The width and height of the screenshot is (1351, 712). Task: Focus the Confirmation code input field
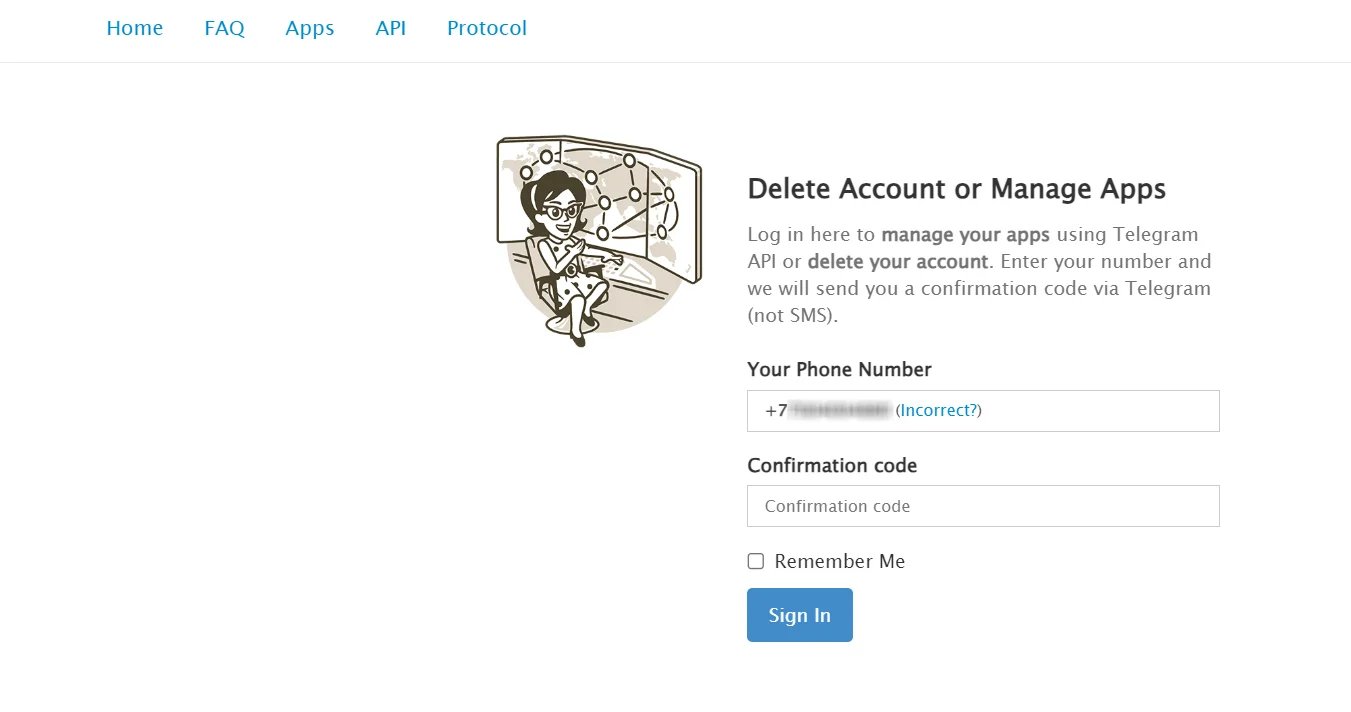coord(983,506)
